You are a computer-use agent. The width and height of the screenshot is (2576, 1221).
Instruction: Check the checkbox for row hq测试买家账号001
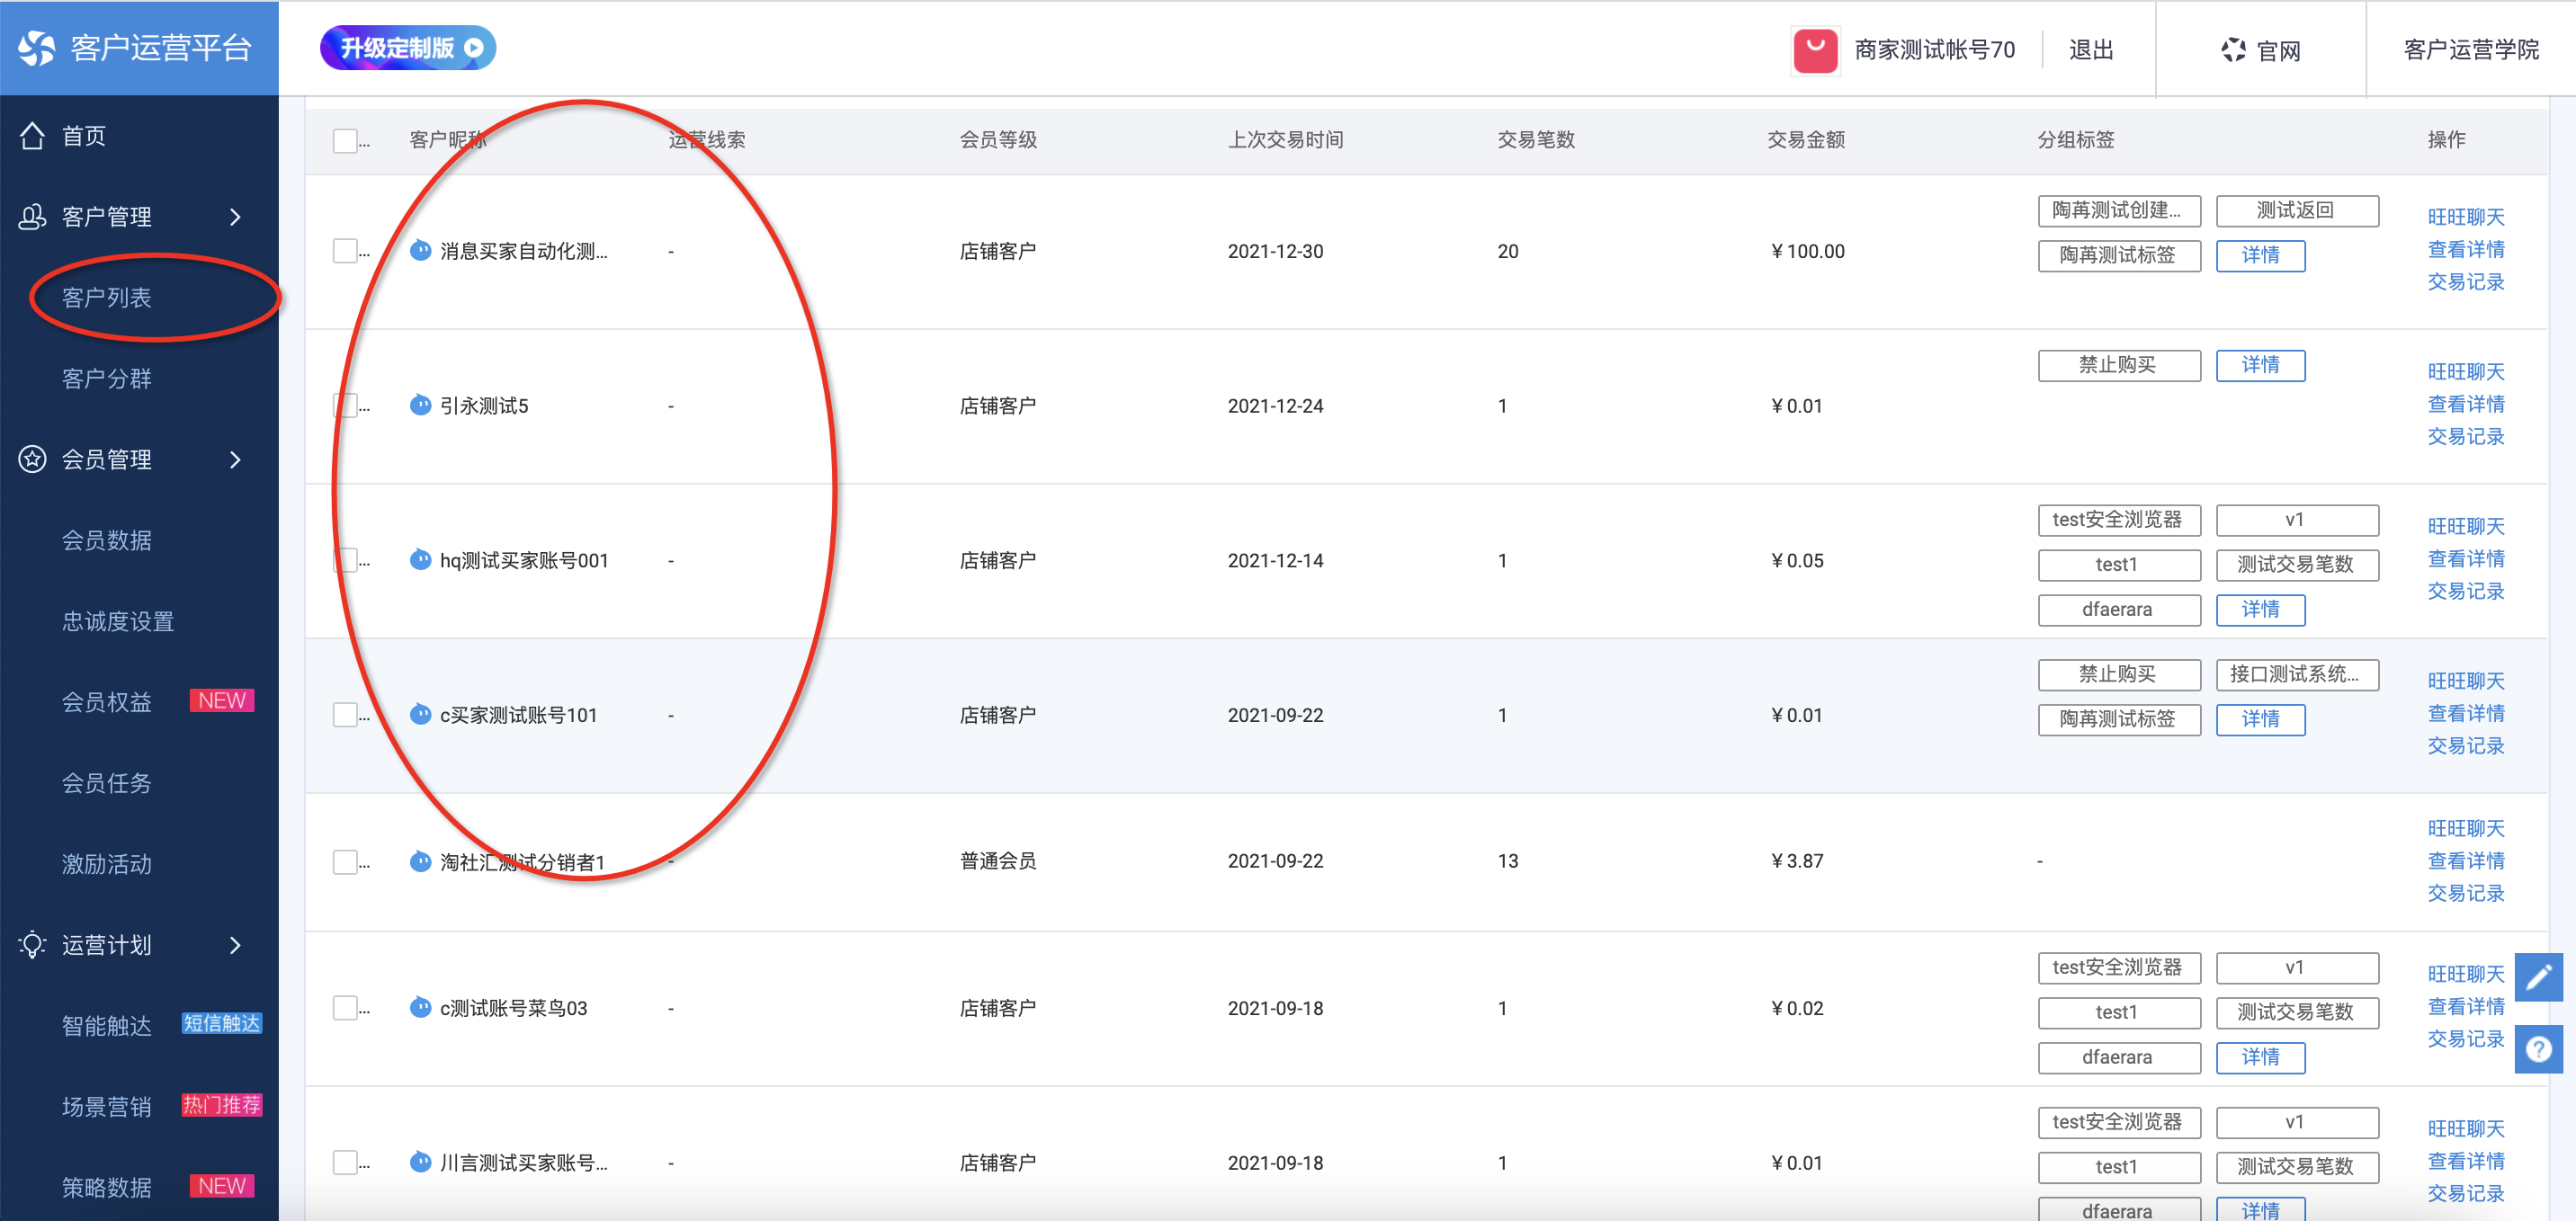click(345, 560)
